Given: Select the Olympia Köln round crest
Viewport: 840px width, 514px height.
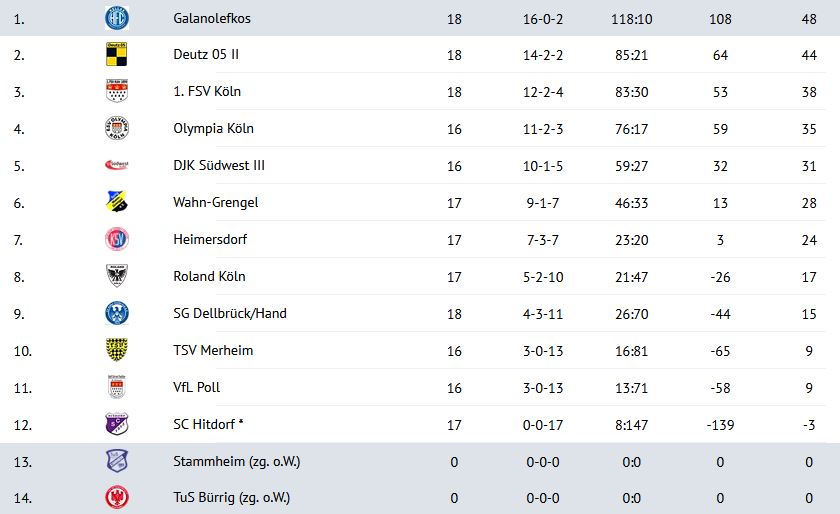Looking at the screenshot, I should point(117,129).
